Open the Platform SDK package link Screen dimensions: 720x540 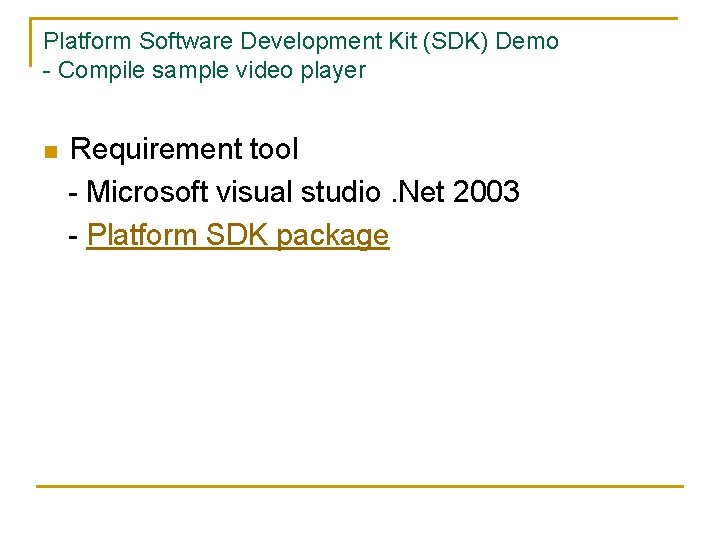(238, 235)
